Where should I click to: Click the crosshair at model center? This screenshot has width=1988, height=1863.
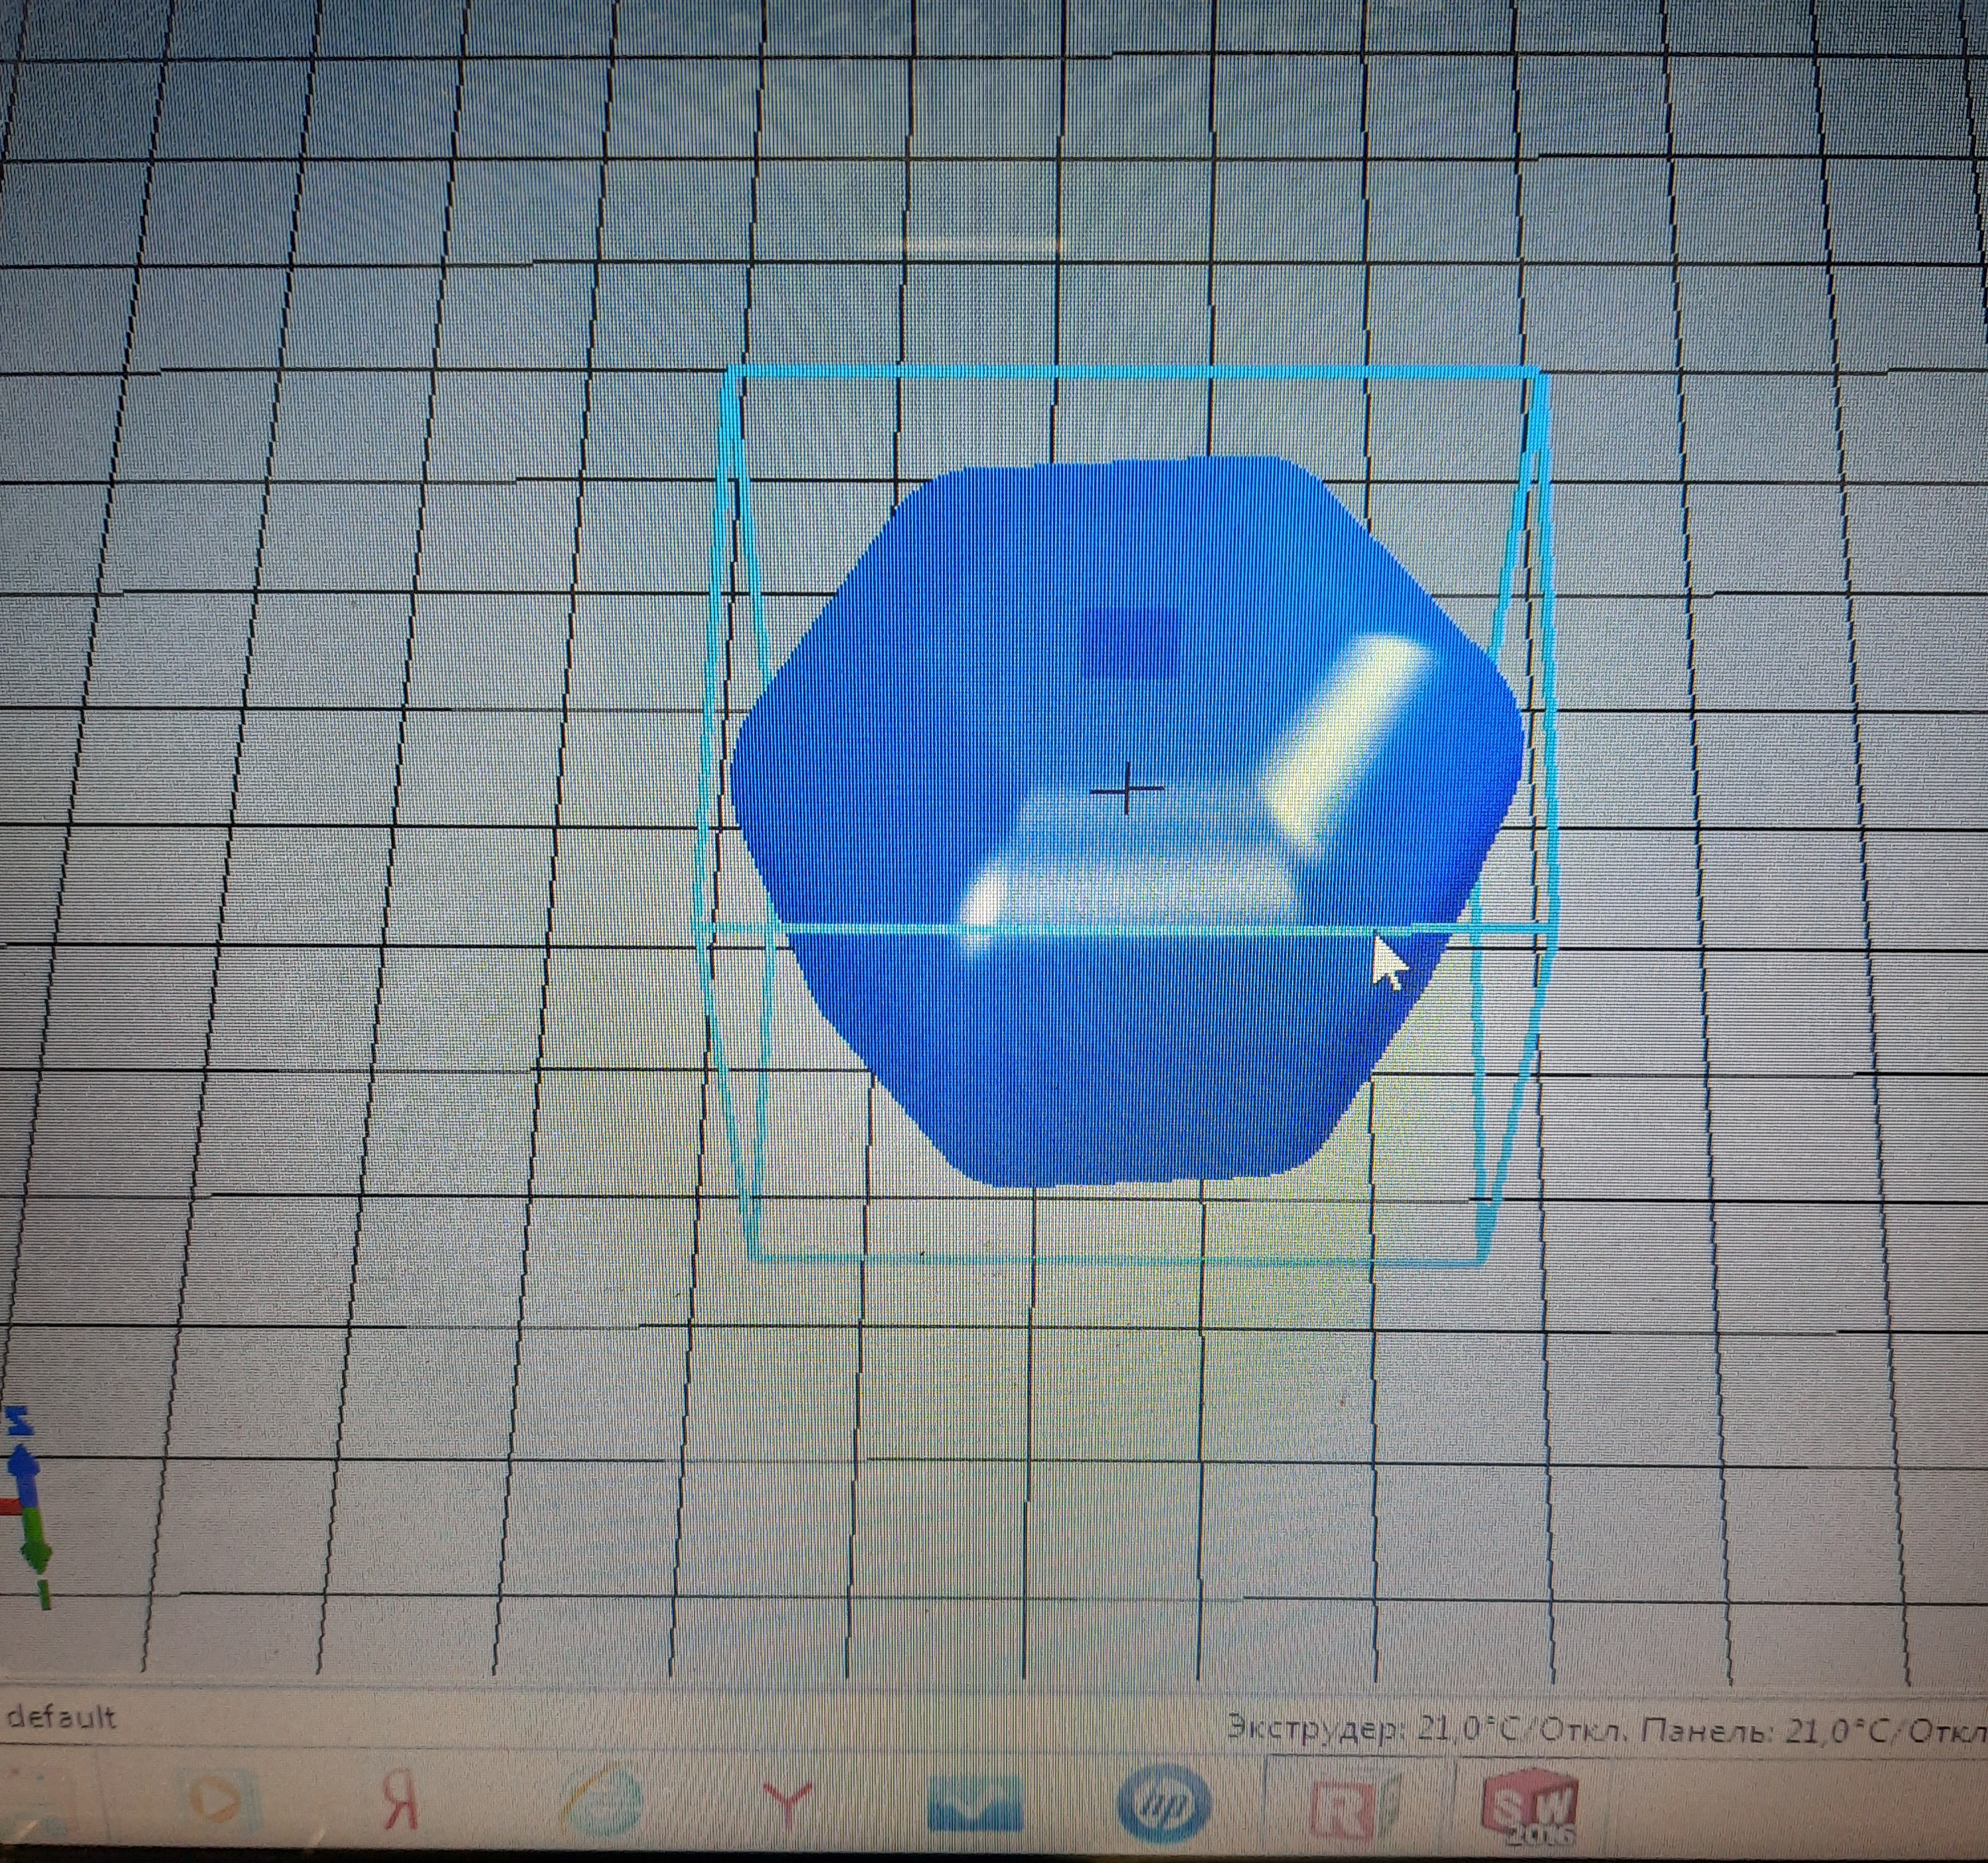point(1127,791)
